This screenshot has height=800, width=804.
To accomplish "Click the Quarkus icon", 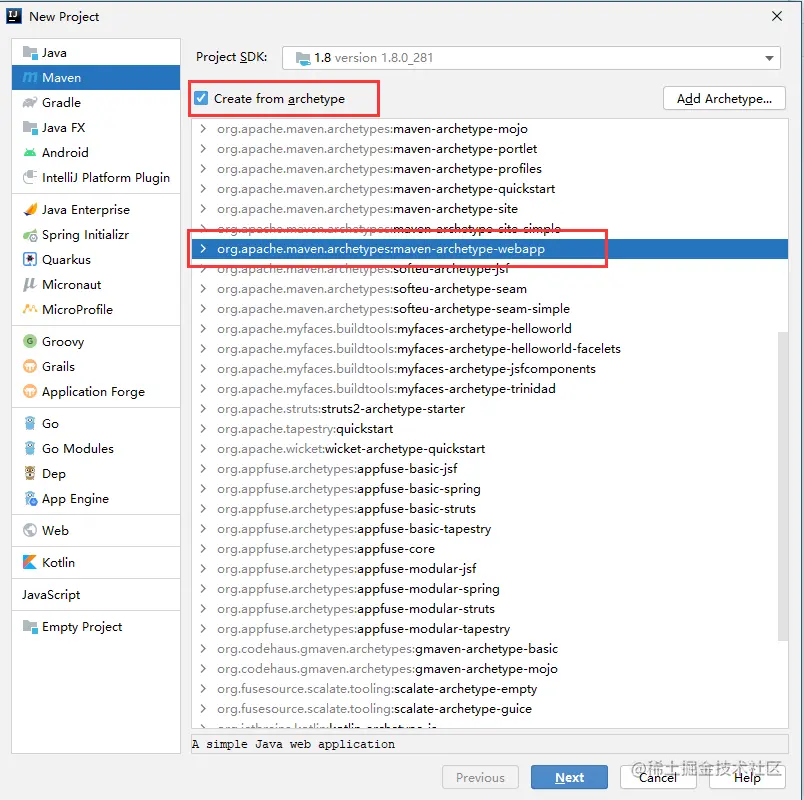I will 30,259.
